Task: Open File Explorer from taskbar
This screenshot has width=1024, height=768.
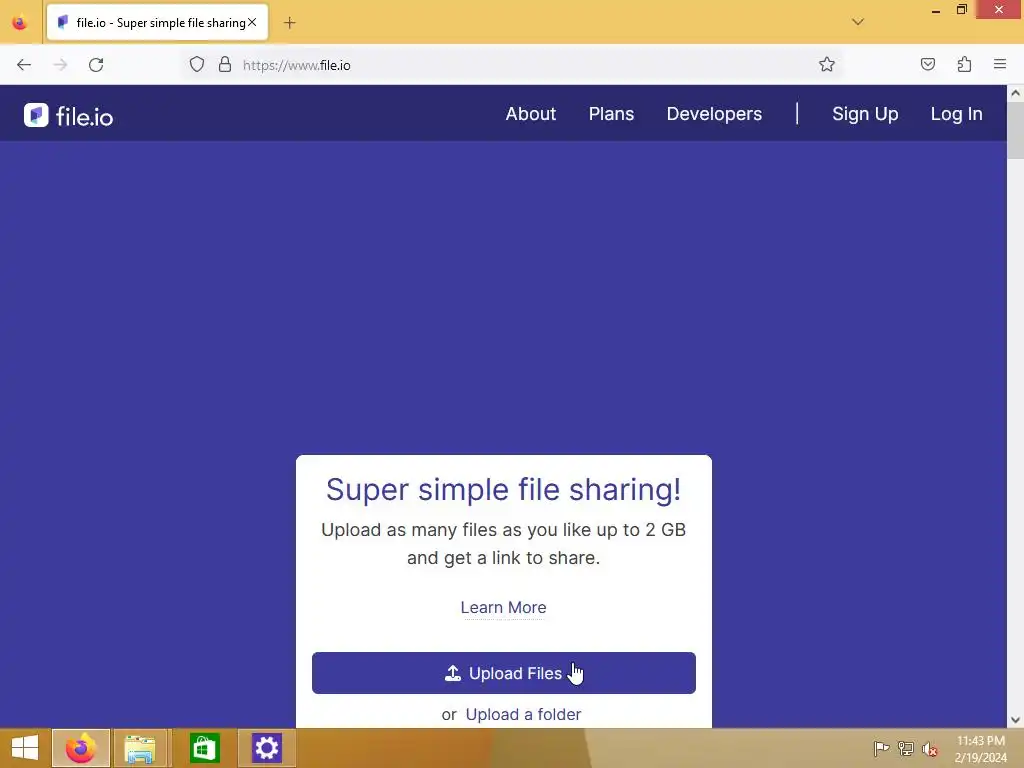Action: click(x=140, y=748)
